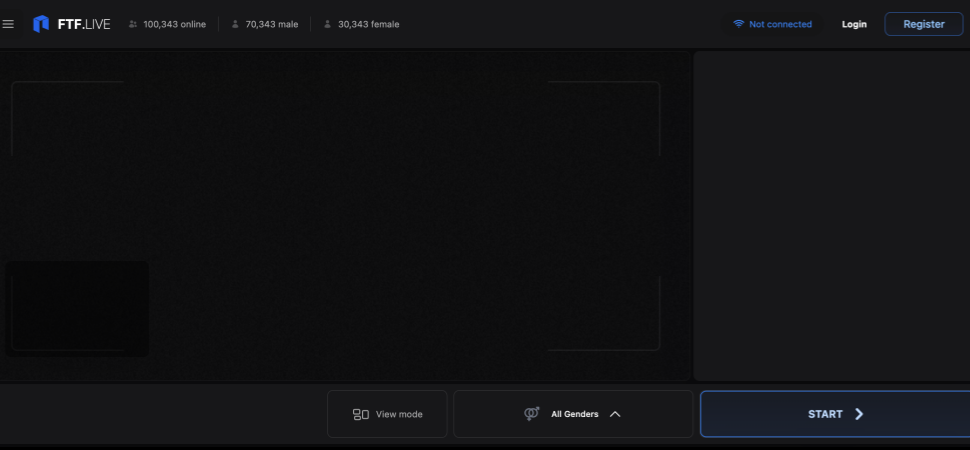
Task: Select the small self-preview thumbnail
Action: (77, 308)
